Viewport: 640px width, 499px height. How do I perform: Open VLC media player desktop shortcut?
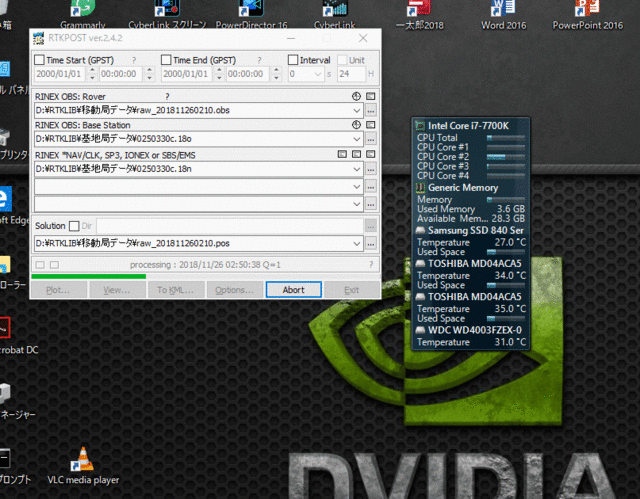[x=83, y=465]
